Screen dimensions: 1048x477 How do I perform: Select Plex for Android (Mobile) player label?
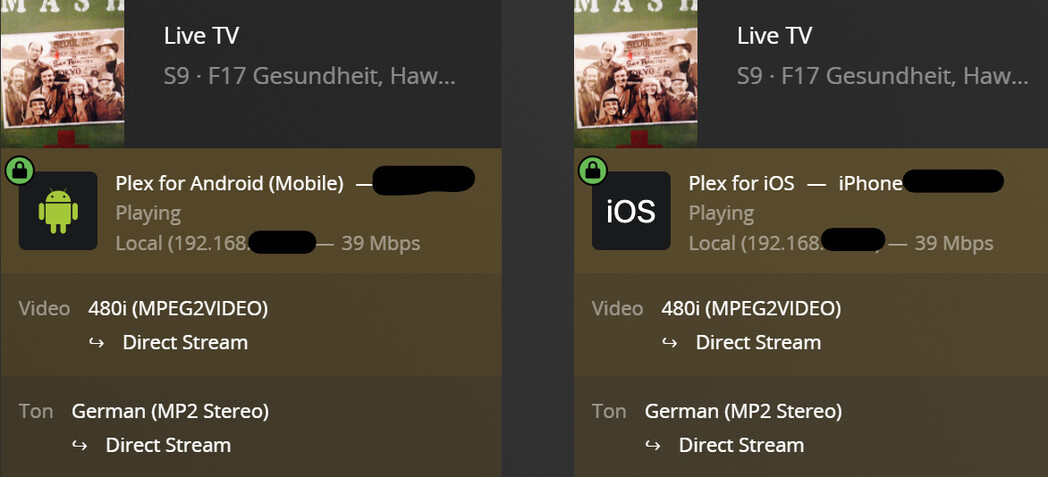point(229,183)
